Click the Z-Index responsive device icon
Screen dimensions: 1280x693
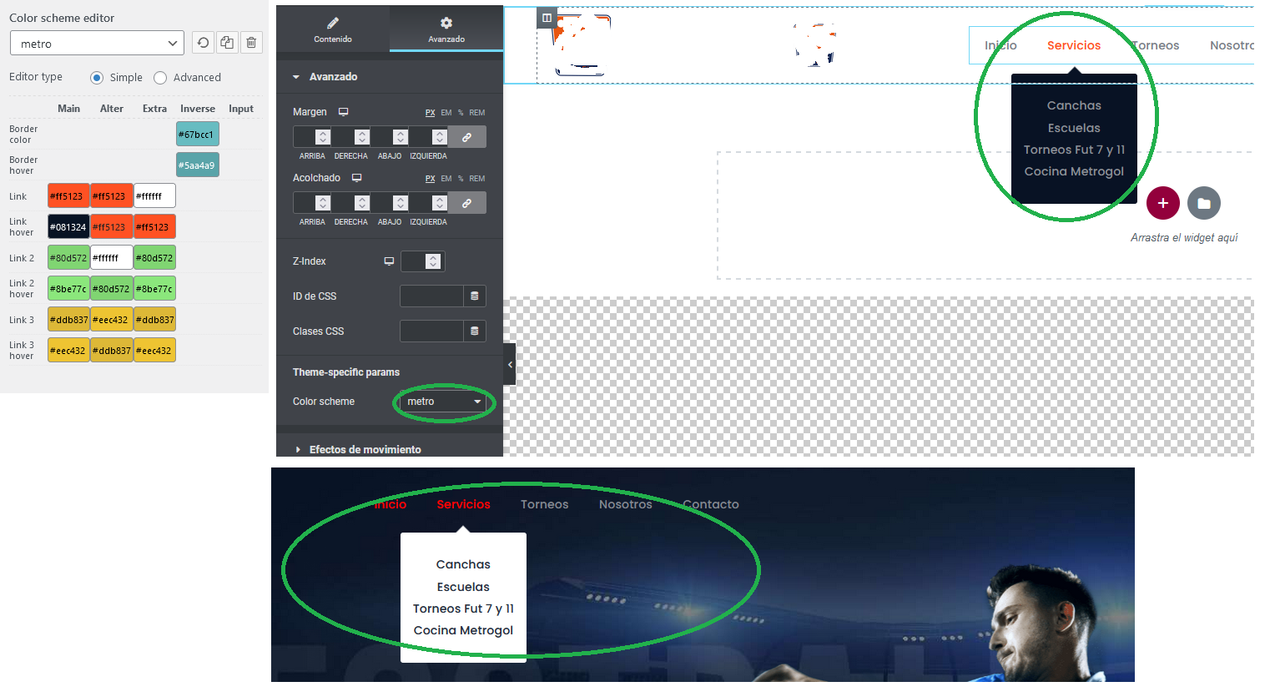[389, 261]
